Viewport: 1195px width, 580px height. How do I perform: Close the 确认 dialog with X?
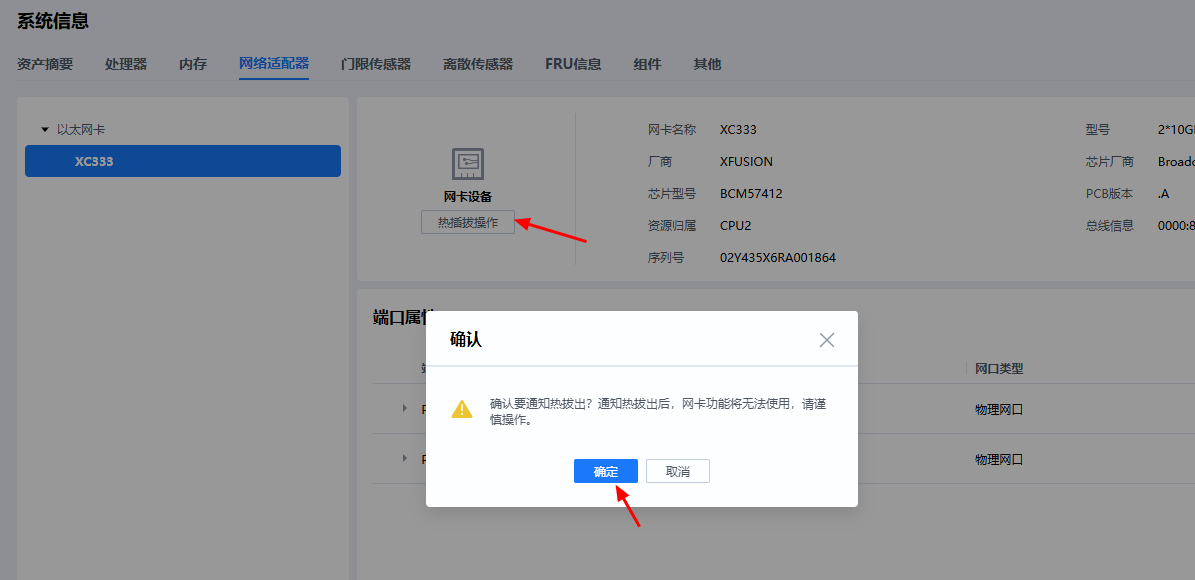pyautogui.click(x=826, y=340)
